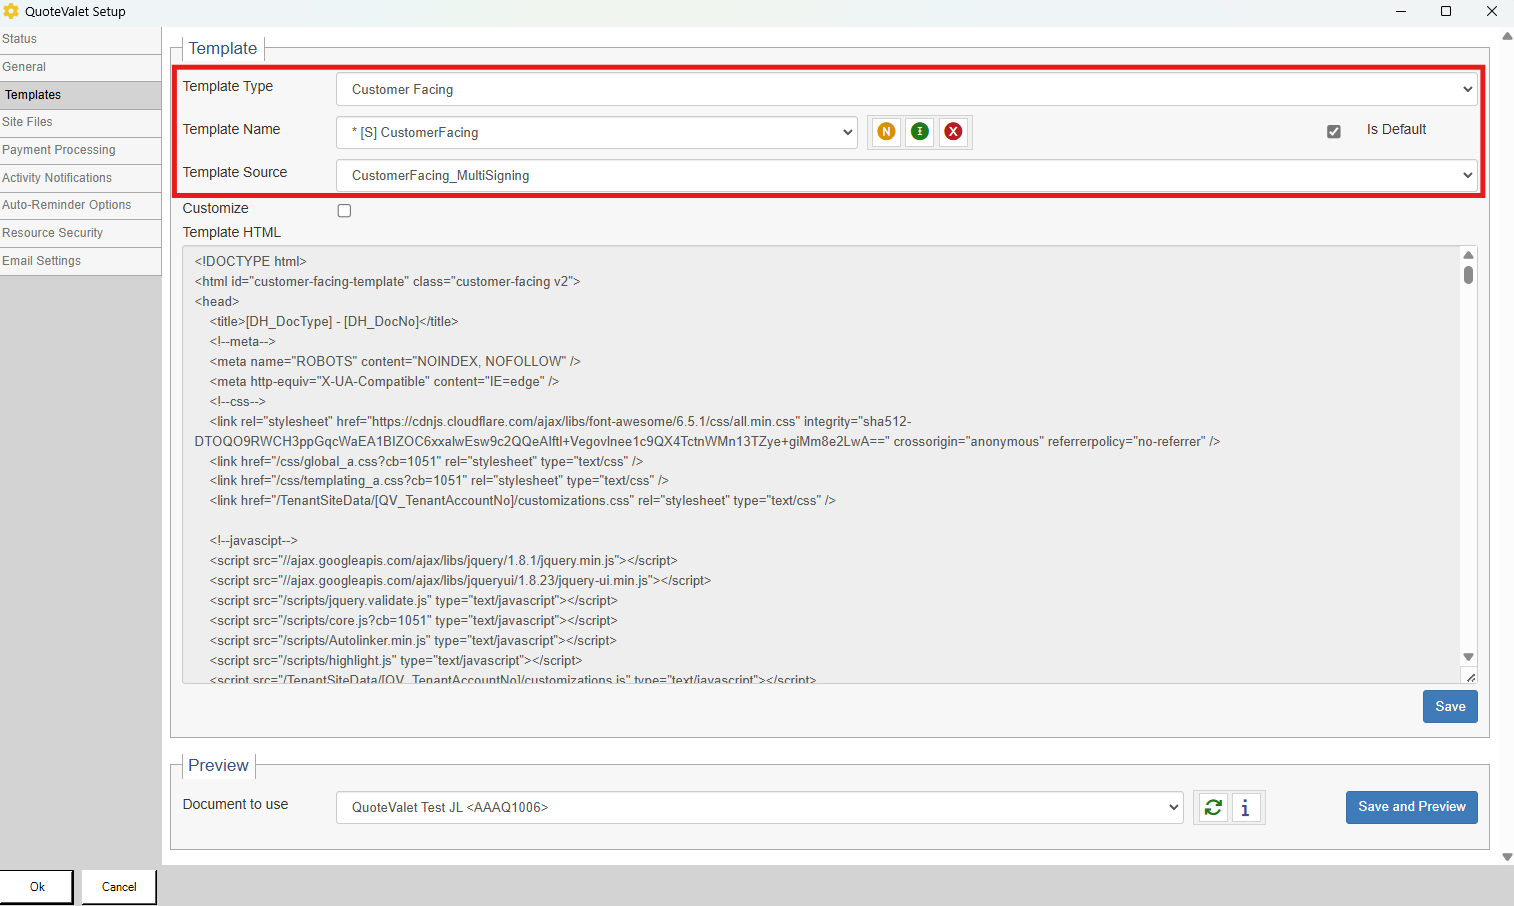Open the Document to use dropdown
The height and width of the screenshot is (906, 1514).
coord(760,807)
